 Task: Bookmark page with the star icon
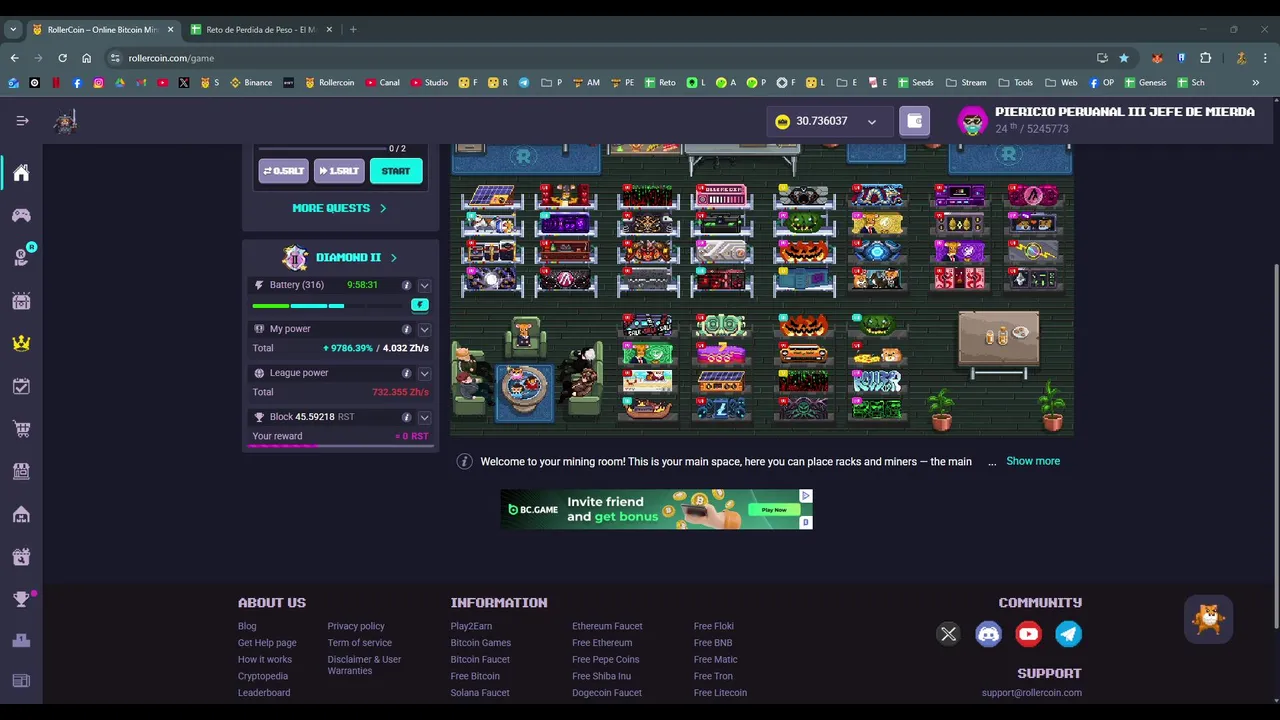[x=1124, y=58]
